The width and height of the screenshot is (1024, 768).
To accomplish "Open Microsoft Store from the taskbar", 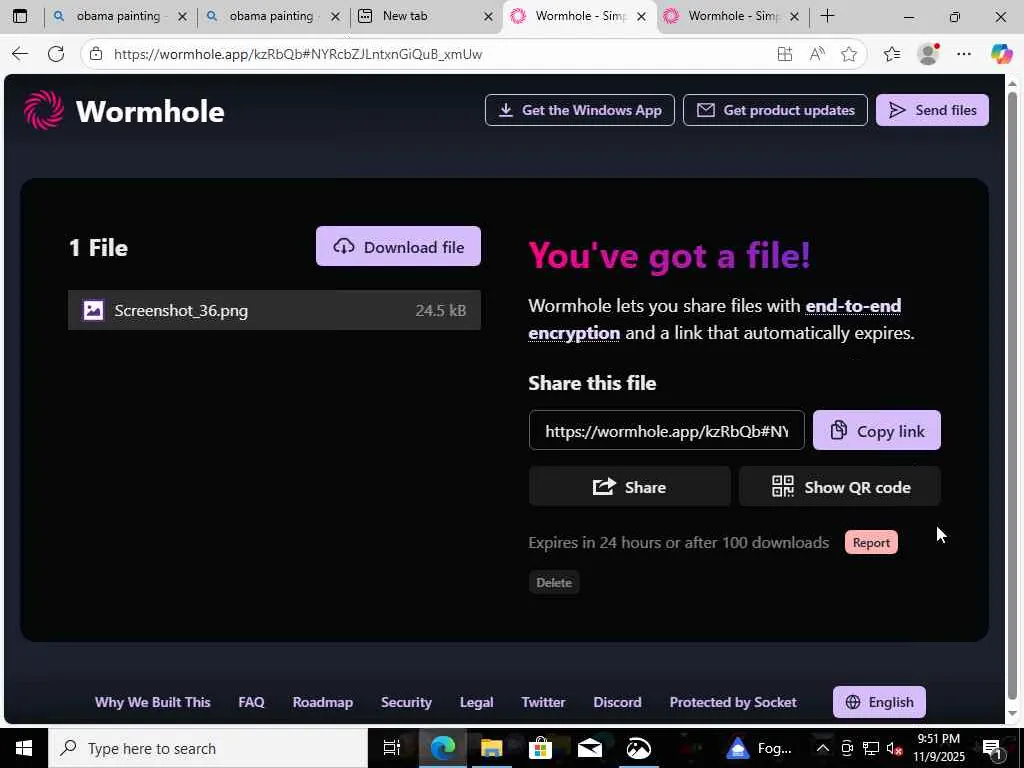I will (x=541, y=748).
